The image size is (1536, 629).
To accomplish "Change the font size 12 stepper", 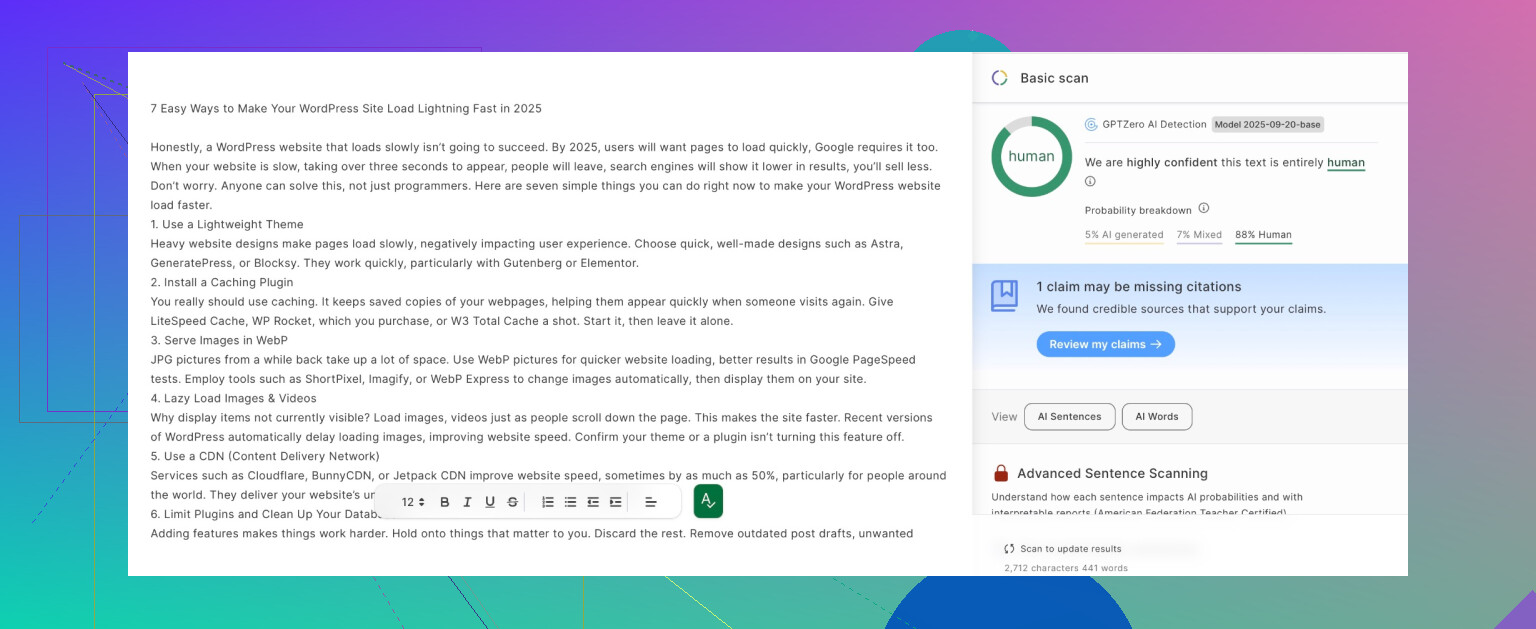I will tap(413, 502).
